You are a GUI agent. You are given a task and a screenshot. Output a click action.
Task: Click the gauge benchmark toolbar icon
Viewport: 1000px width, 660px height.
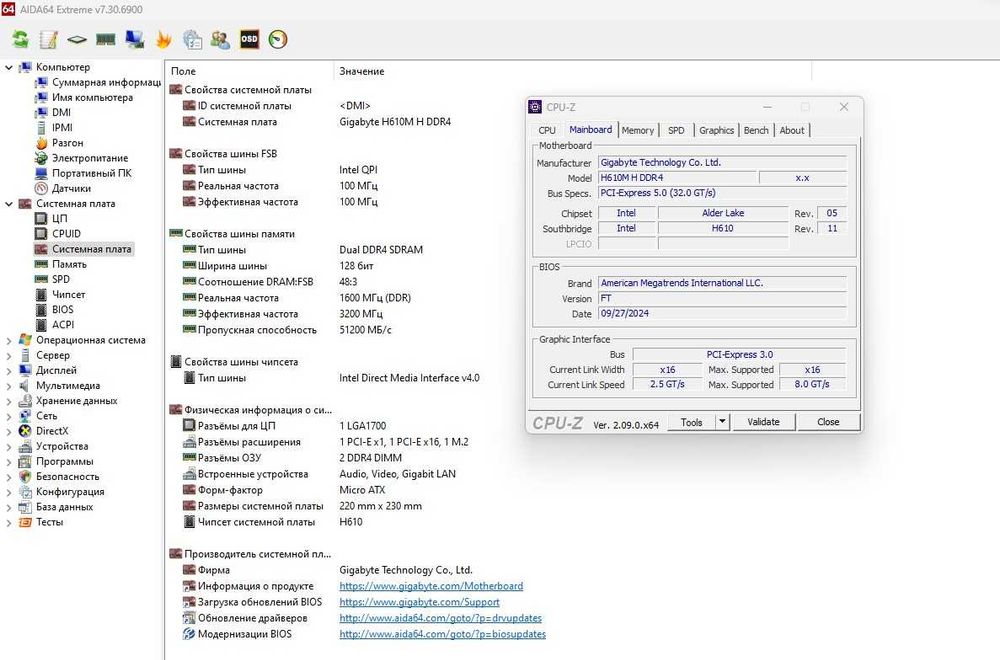279,40
